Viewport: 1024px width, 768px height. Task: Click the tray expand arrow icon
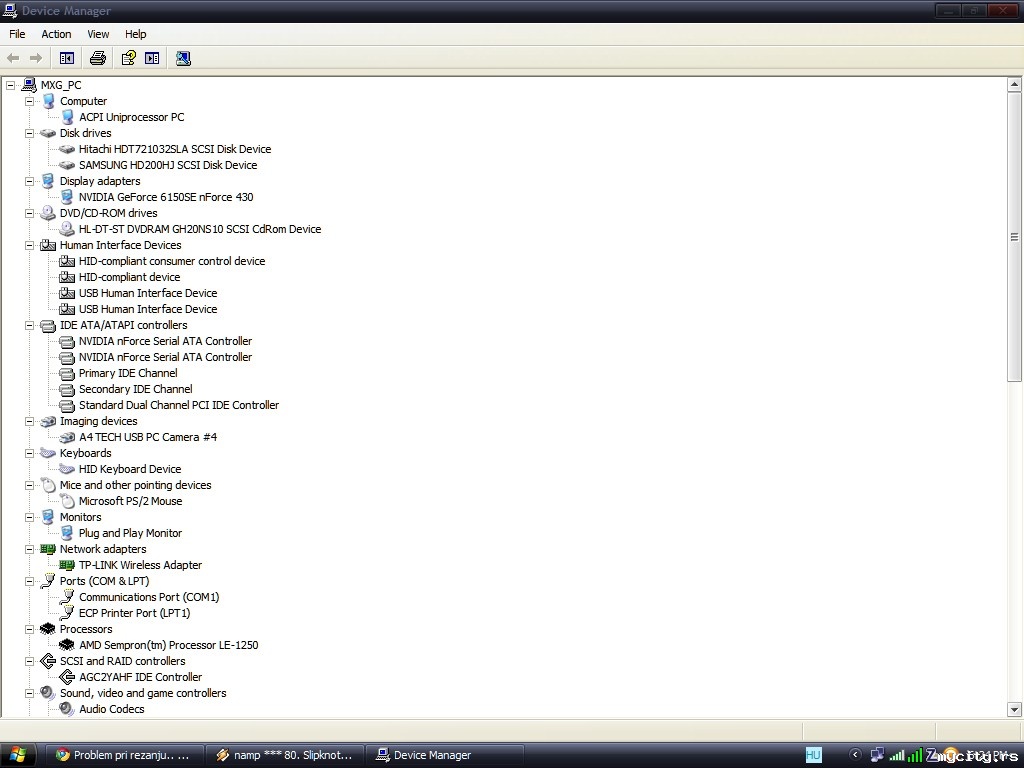click(x=855, y=754)
